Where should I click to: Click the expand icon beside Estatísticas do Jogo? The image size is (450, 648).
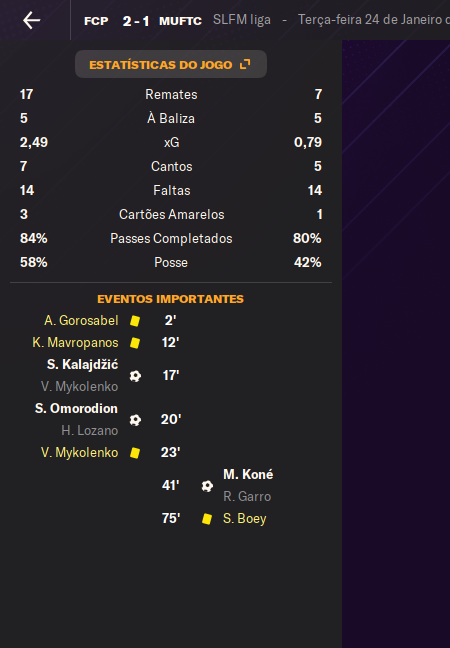[x=245, y=64]
